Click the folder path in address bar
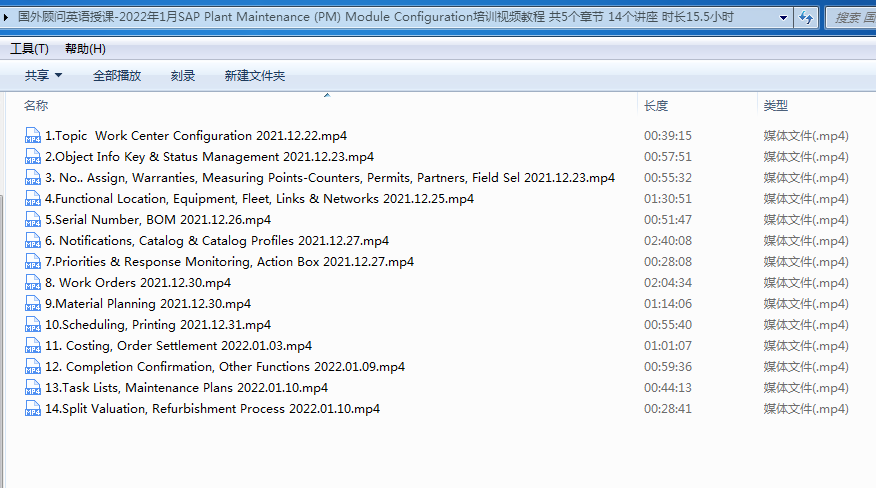876x488 pixels. (375, 17)
